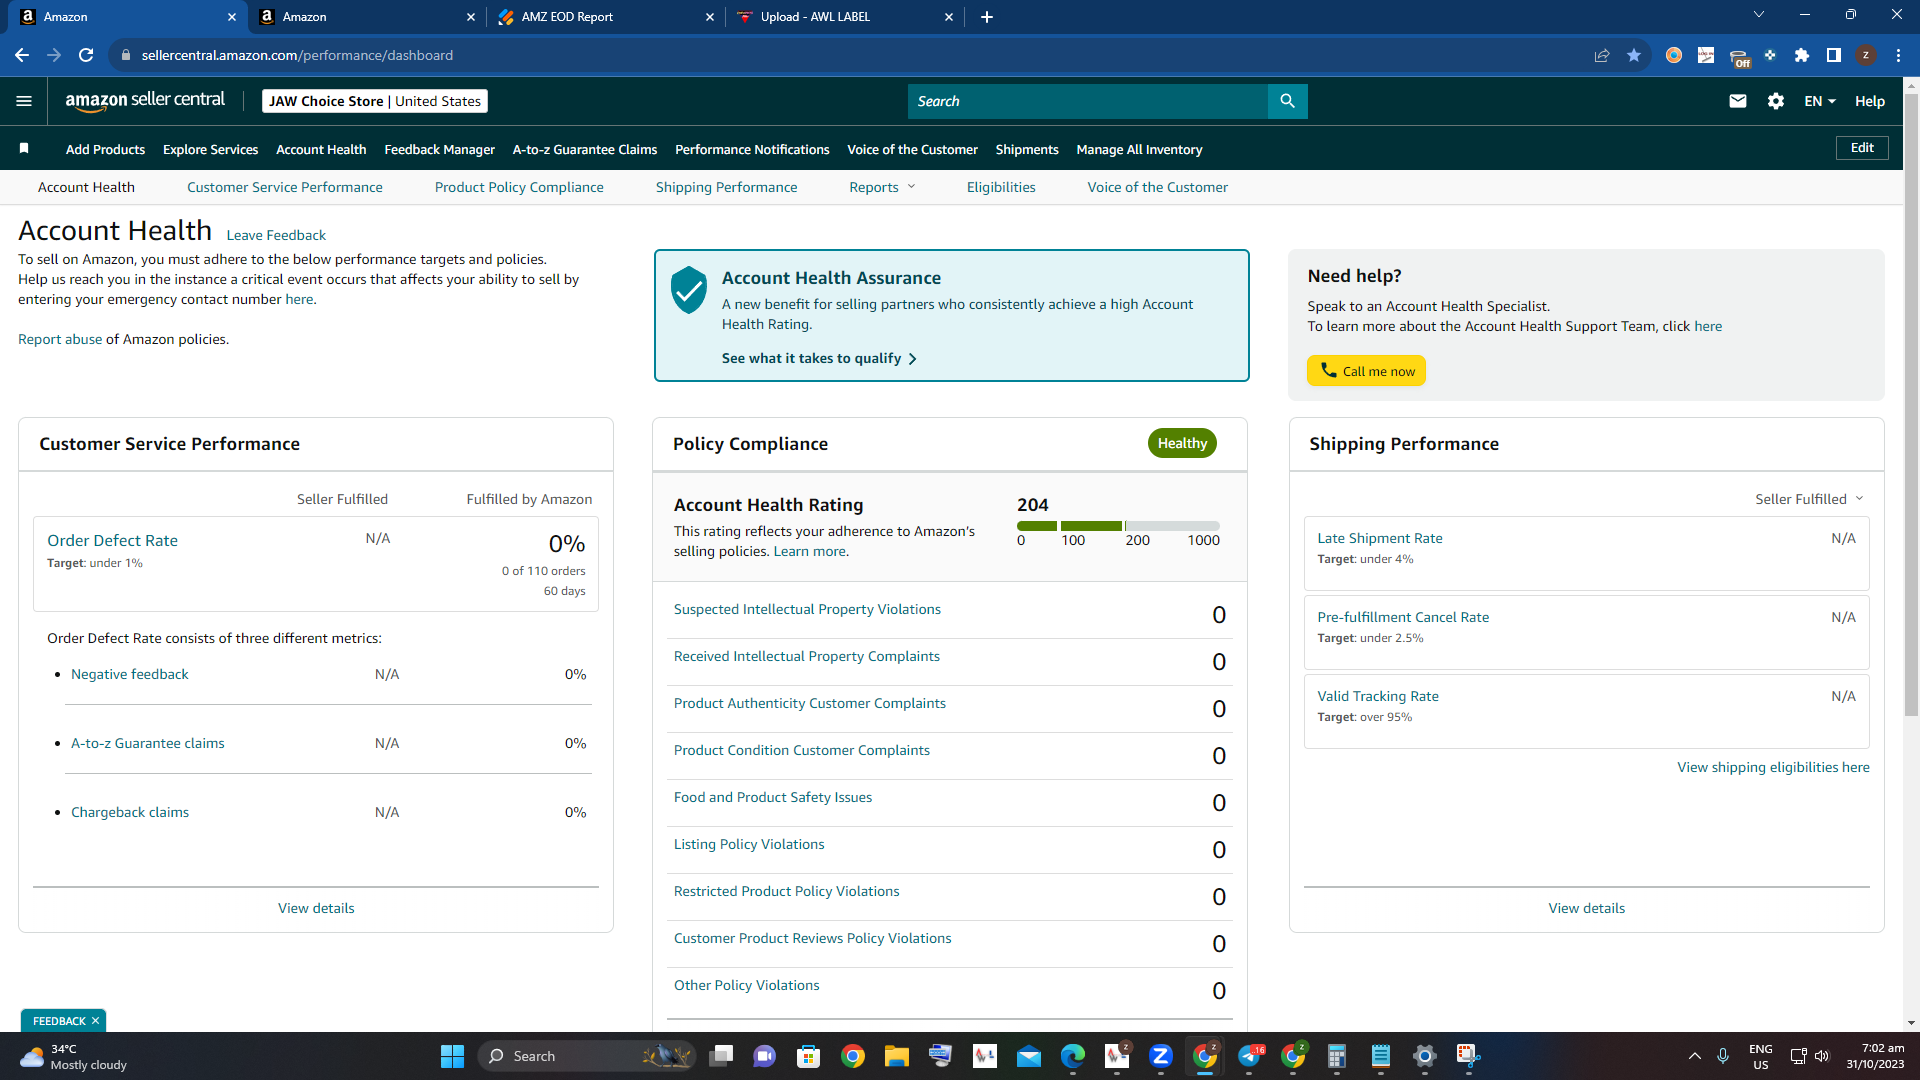1920x1080 pixels.
Task: Bookmark this page with the star icon
Action: pos(1634,55)
